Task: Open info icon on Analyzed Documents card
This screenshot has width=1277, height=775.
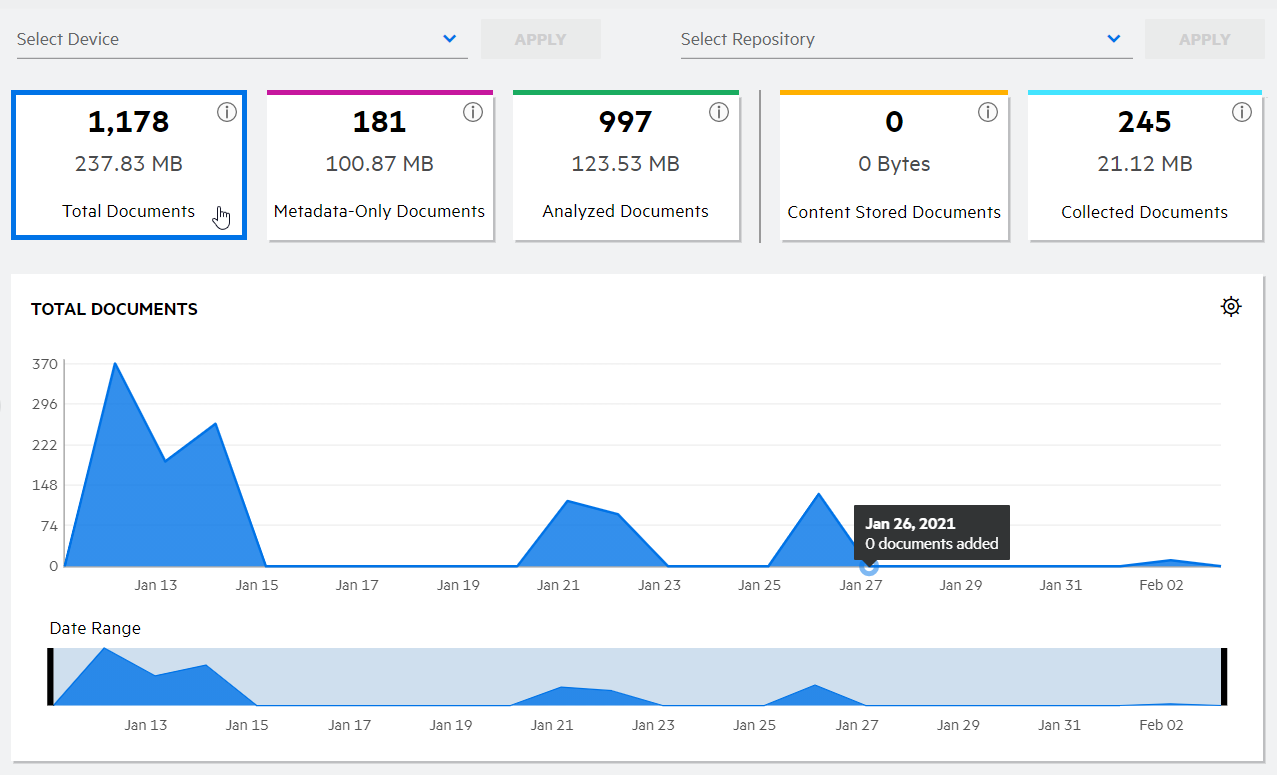Action: click(x=719, y=113)
